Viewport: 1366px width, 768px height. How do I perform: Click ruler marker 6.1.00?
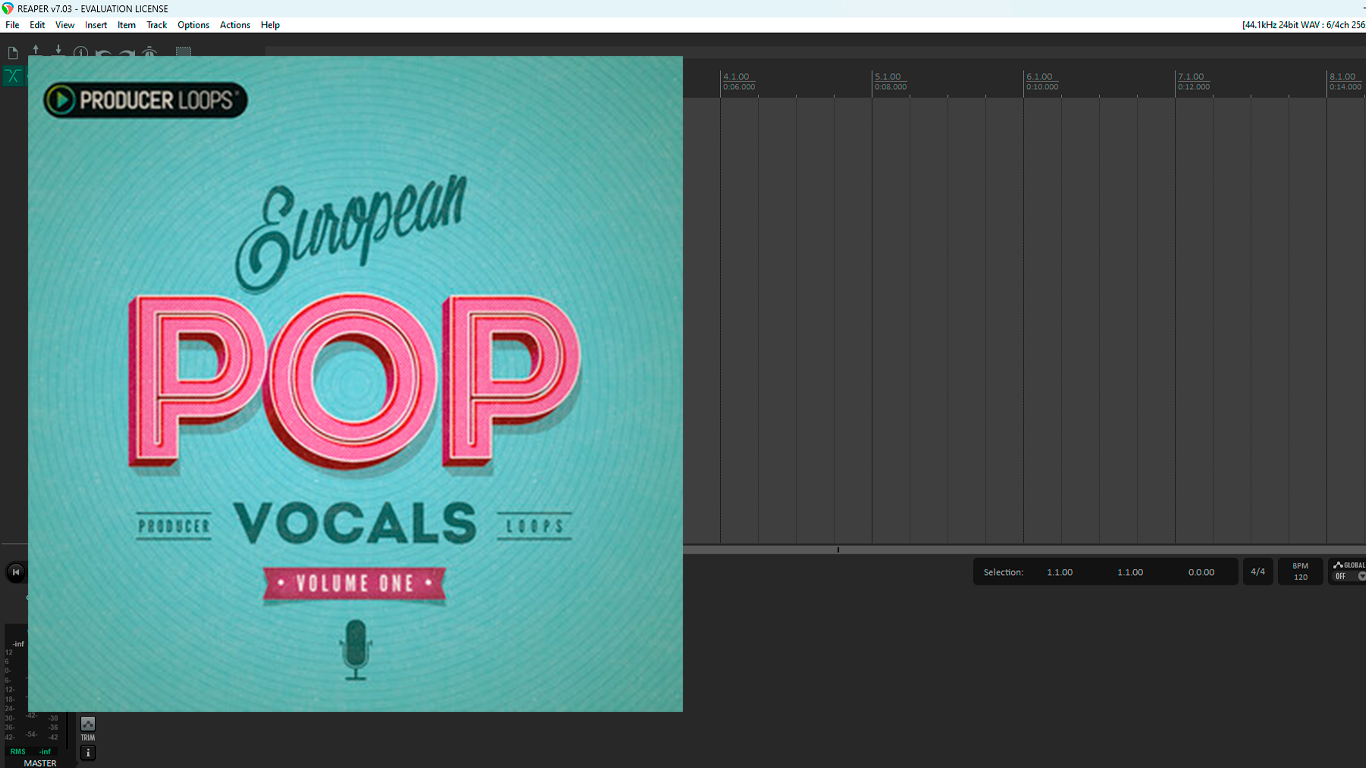click(1040, 77)
